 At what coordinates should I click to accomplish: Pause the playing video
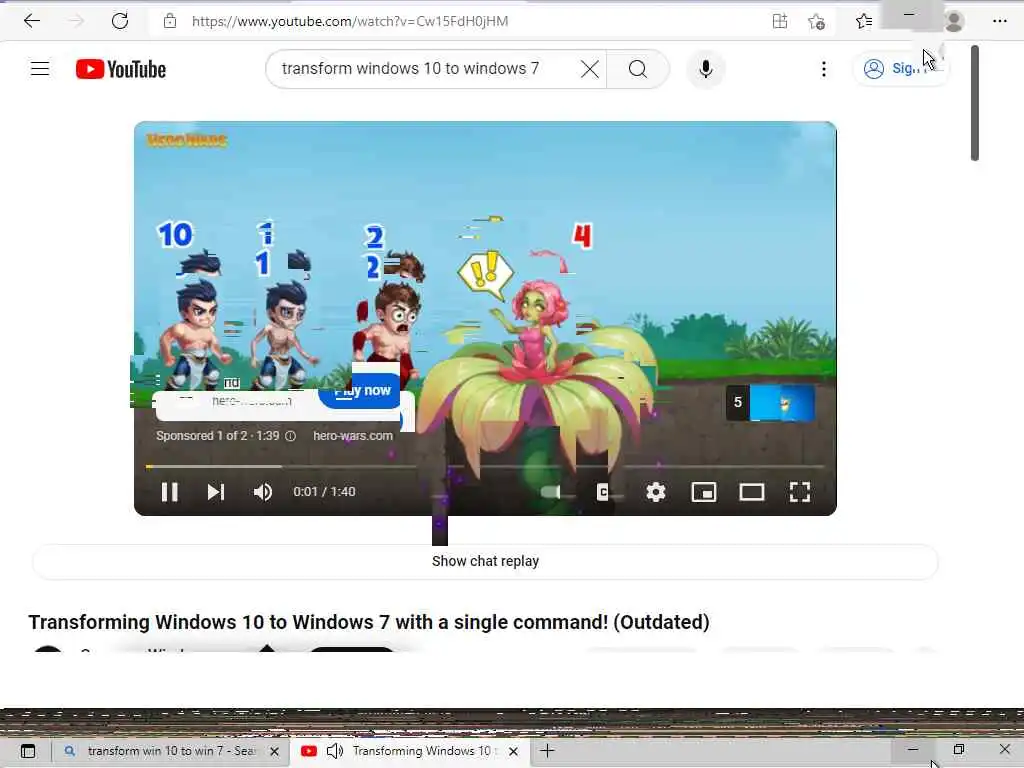coord(170,492)
